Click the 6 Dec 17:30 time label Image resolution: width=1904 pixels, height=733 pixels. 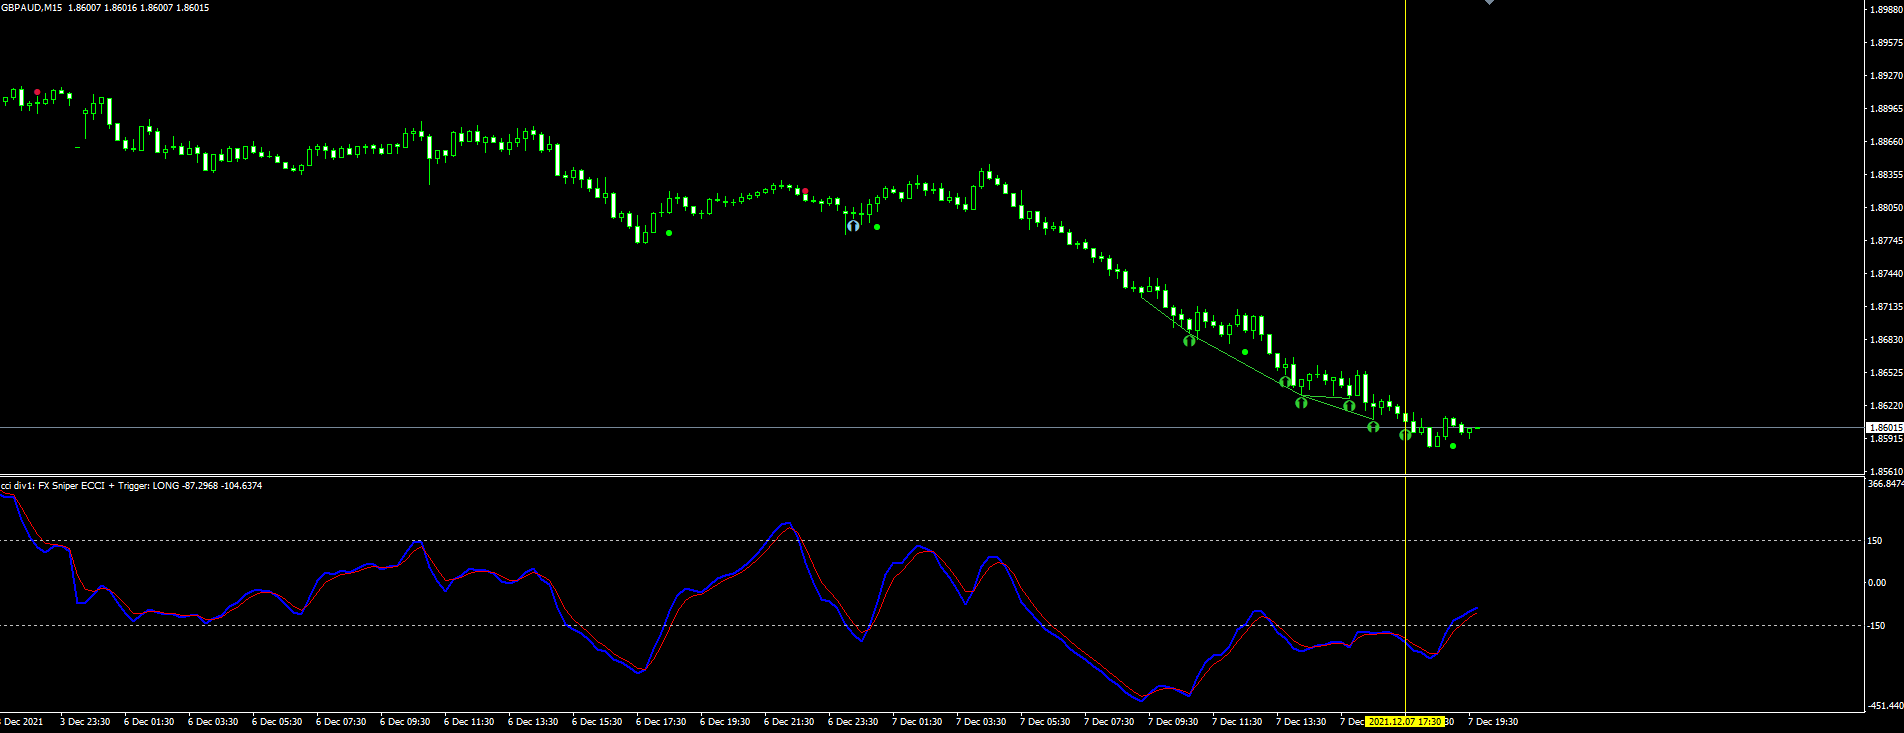click(661, 722)
